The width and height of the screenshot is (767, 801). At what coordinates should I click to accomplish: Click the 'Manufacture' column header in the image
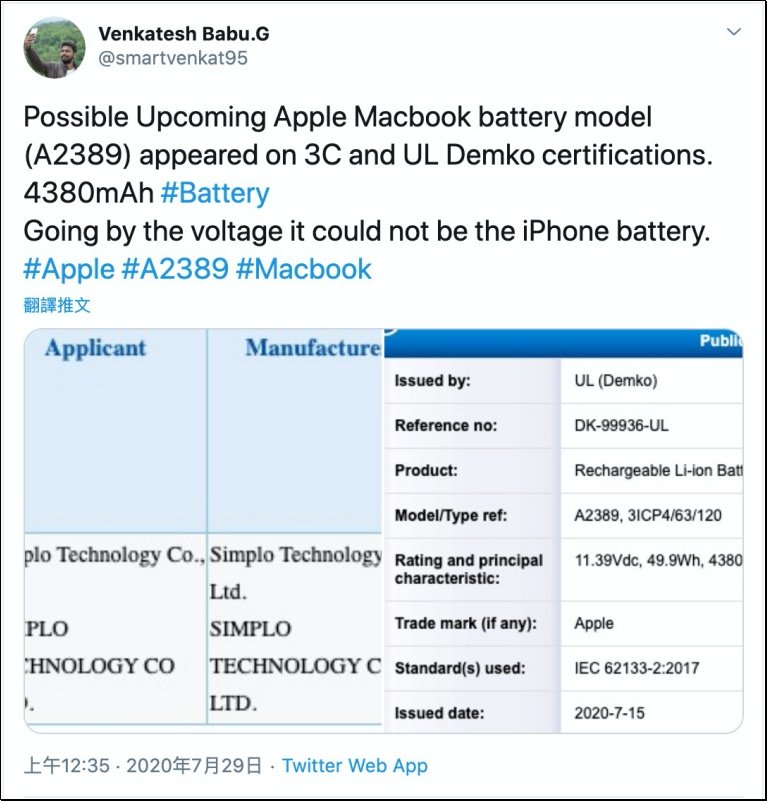click(x=312, y=348)
